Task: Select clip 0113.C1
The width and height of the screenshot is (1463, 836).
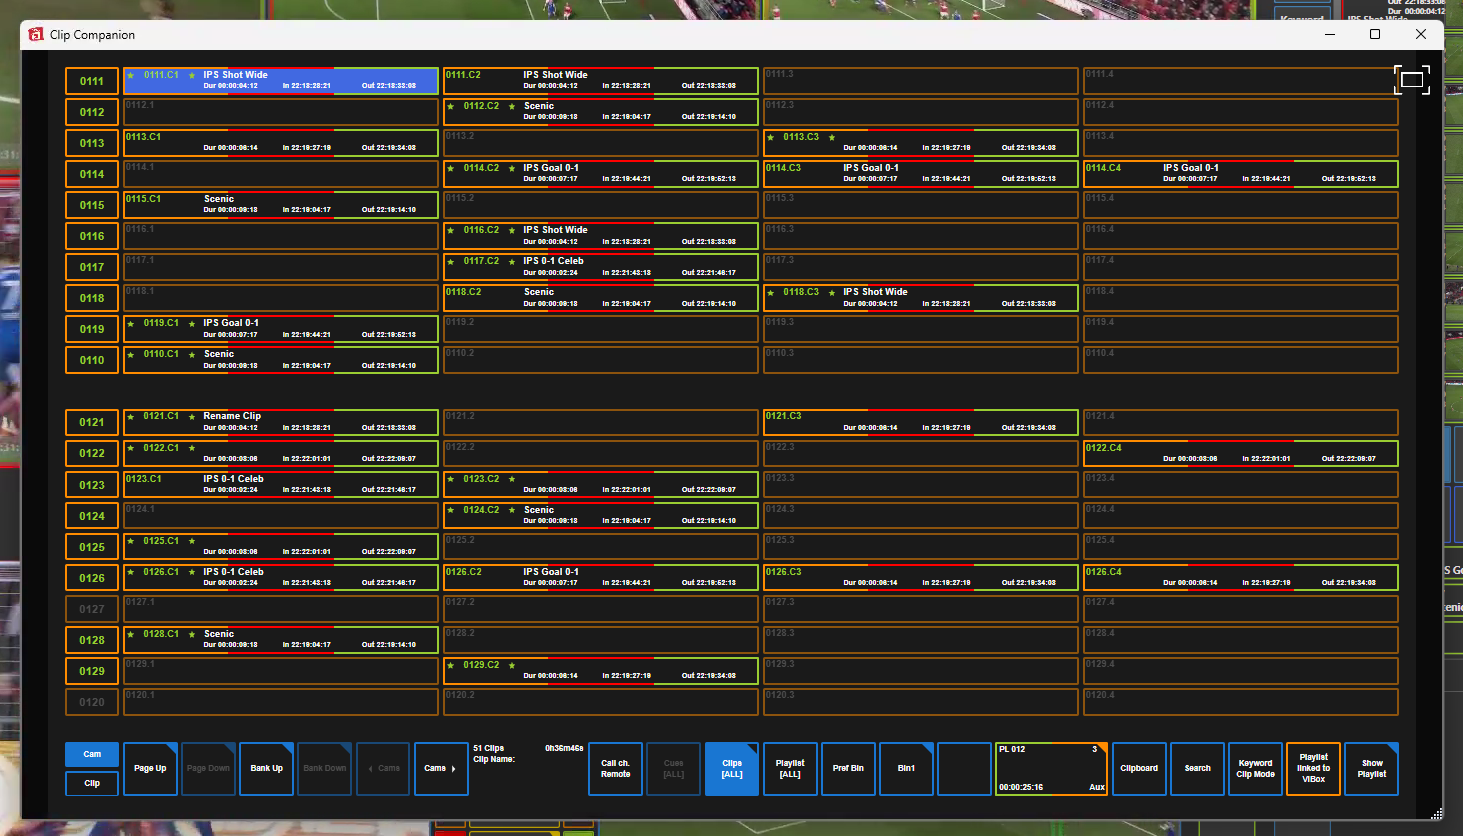Action: point(281,143)
